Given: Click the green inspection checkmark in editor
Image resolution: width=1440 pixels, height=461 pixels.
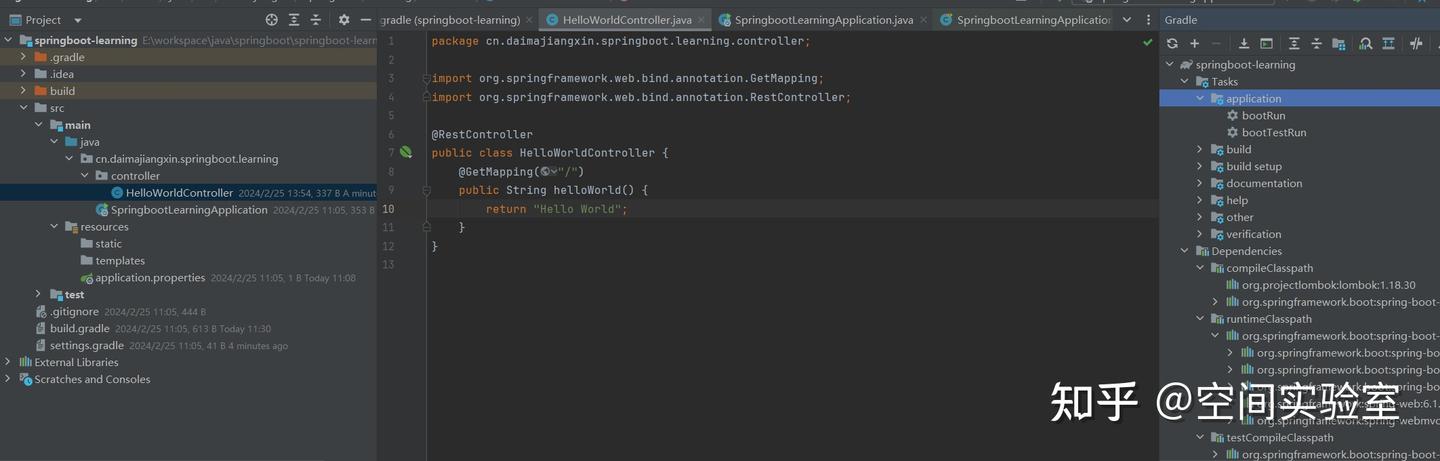Looking at the screenshot, I should pyautogui.click(x=1147, y=42).
